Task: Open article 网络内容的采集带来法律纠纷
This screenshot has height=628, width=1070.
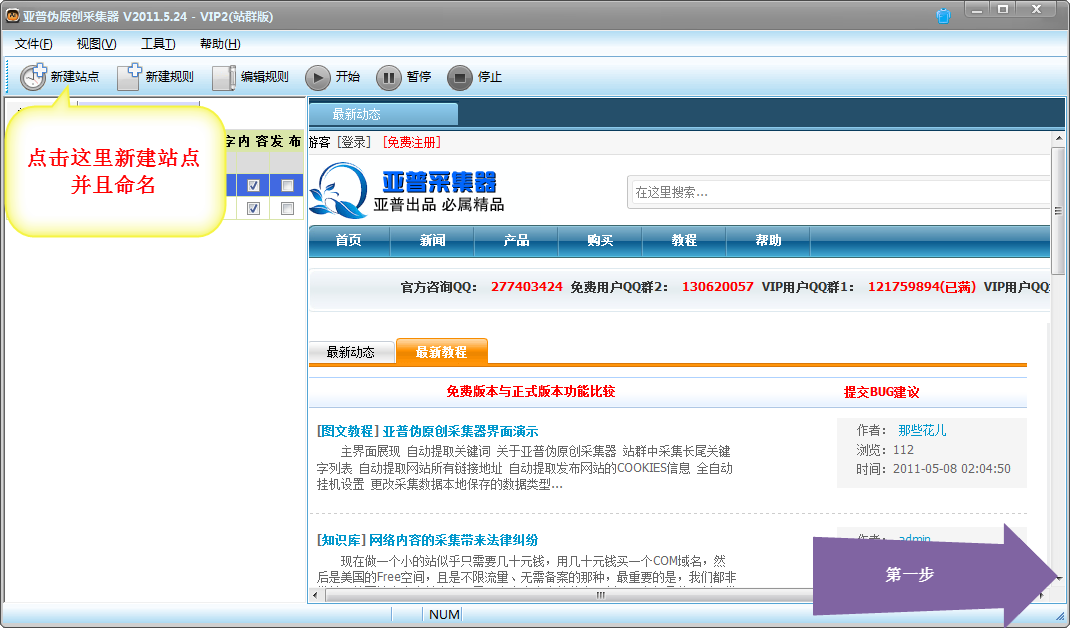Action: tap(454, 540)
